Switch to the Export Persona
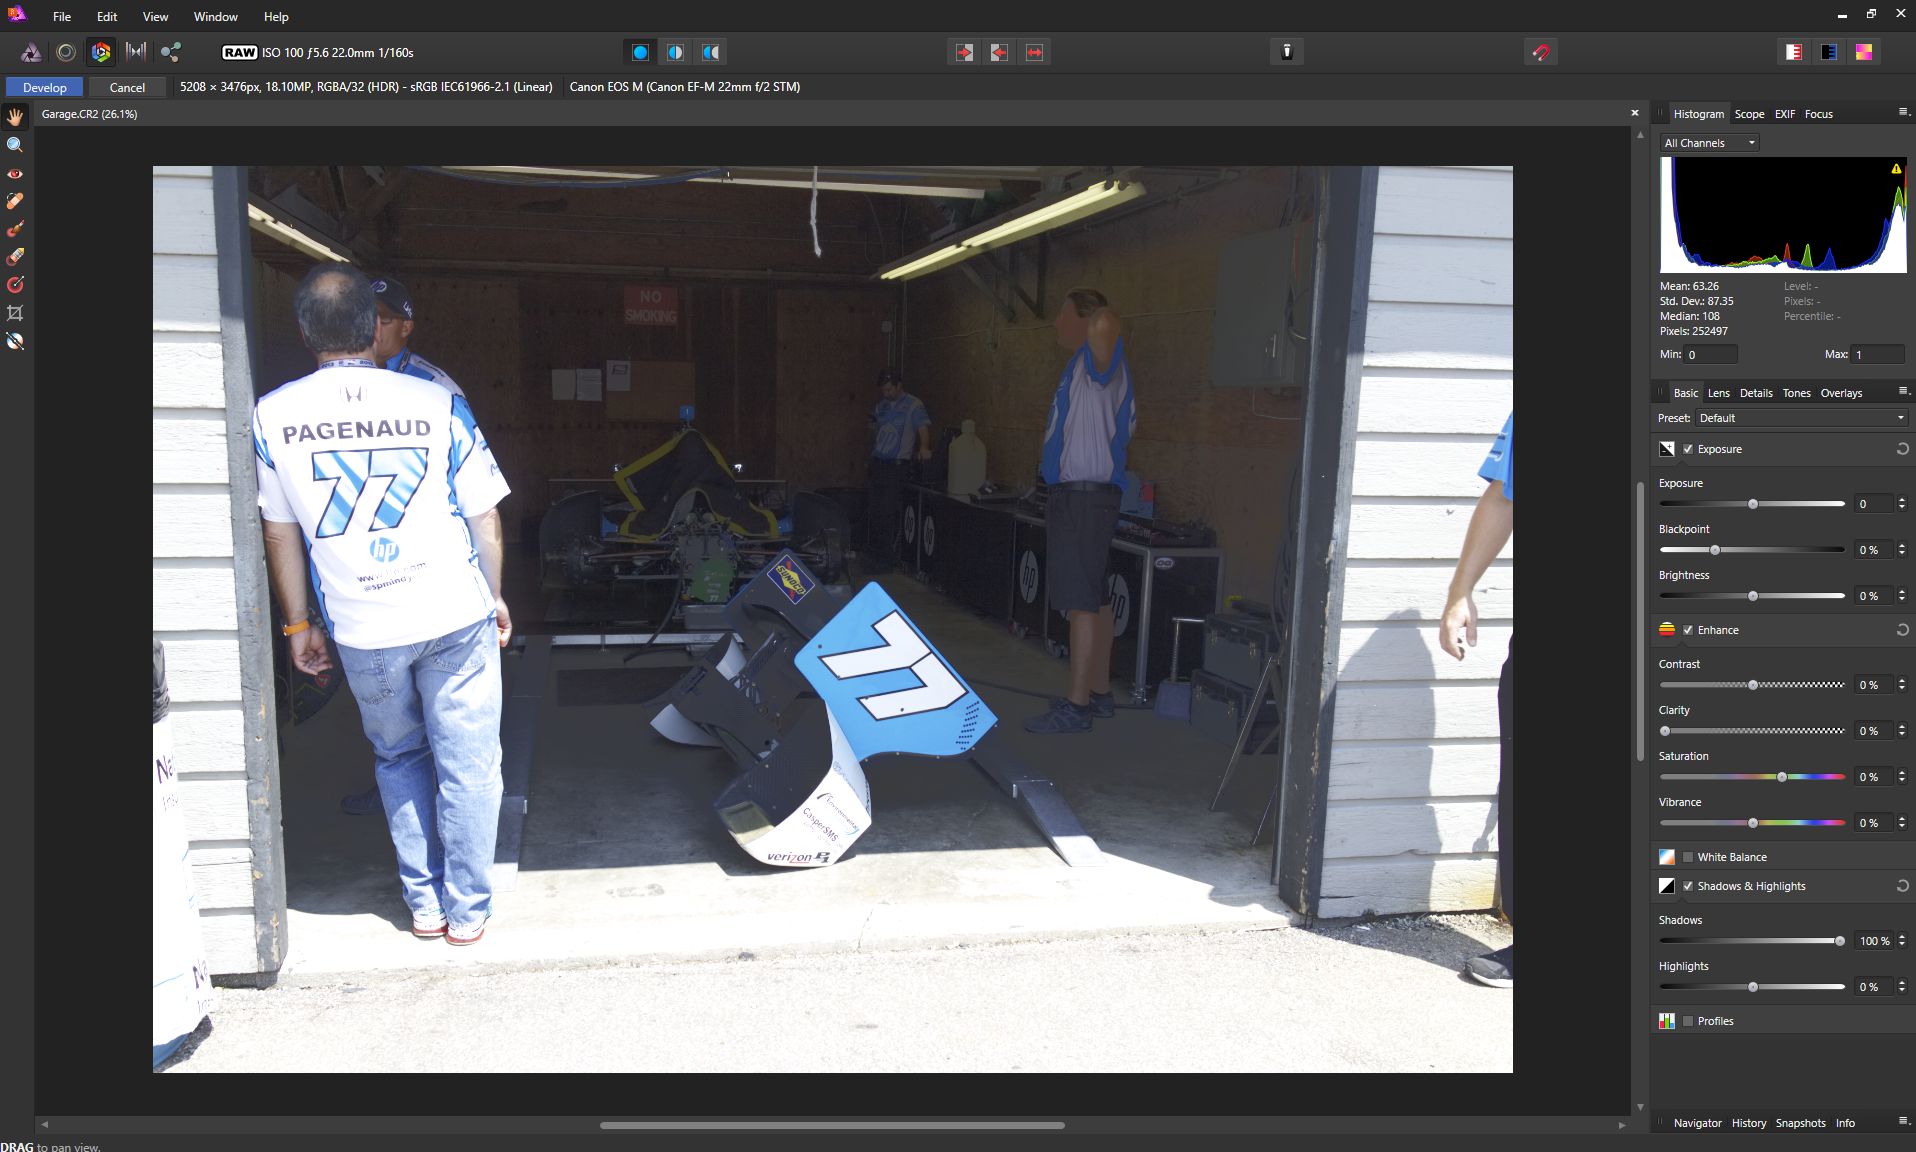Screen dimensions: 1916x1152 click(171, 52)
